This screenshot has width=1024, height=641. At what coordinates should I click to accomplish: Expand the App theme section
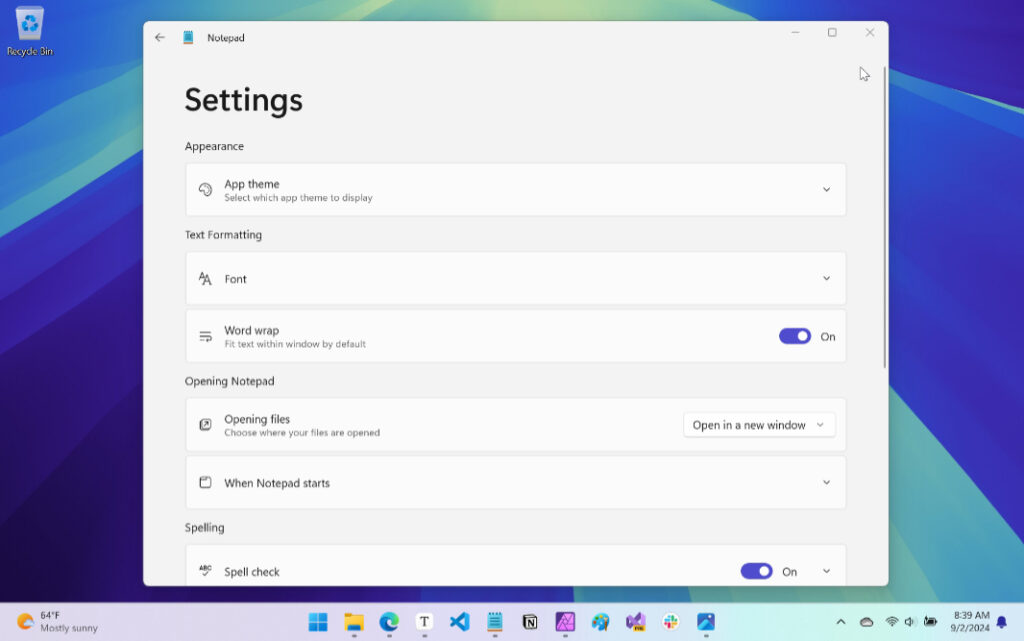pyautogui.click(x=826, y=189)
